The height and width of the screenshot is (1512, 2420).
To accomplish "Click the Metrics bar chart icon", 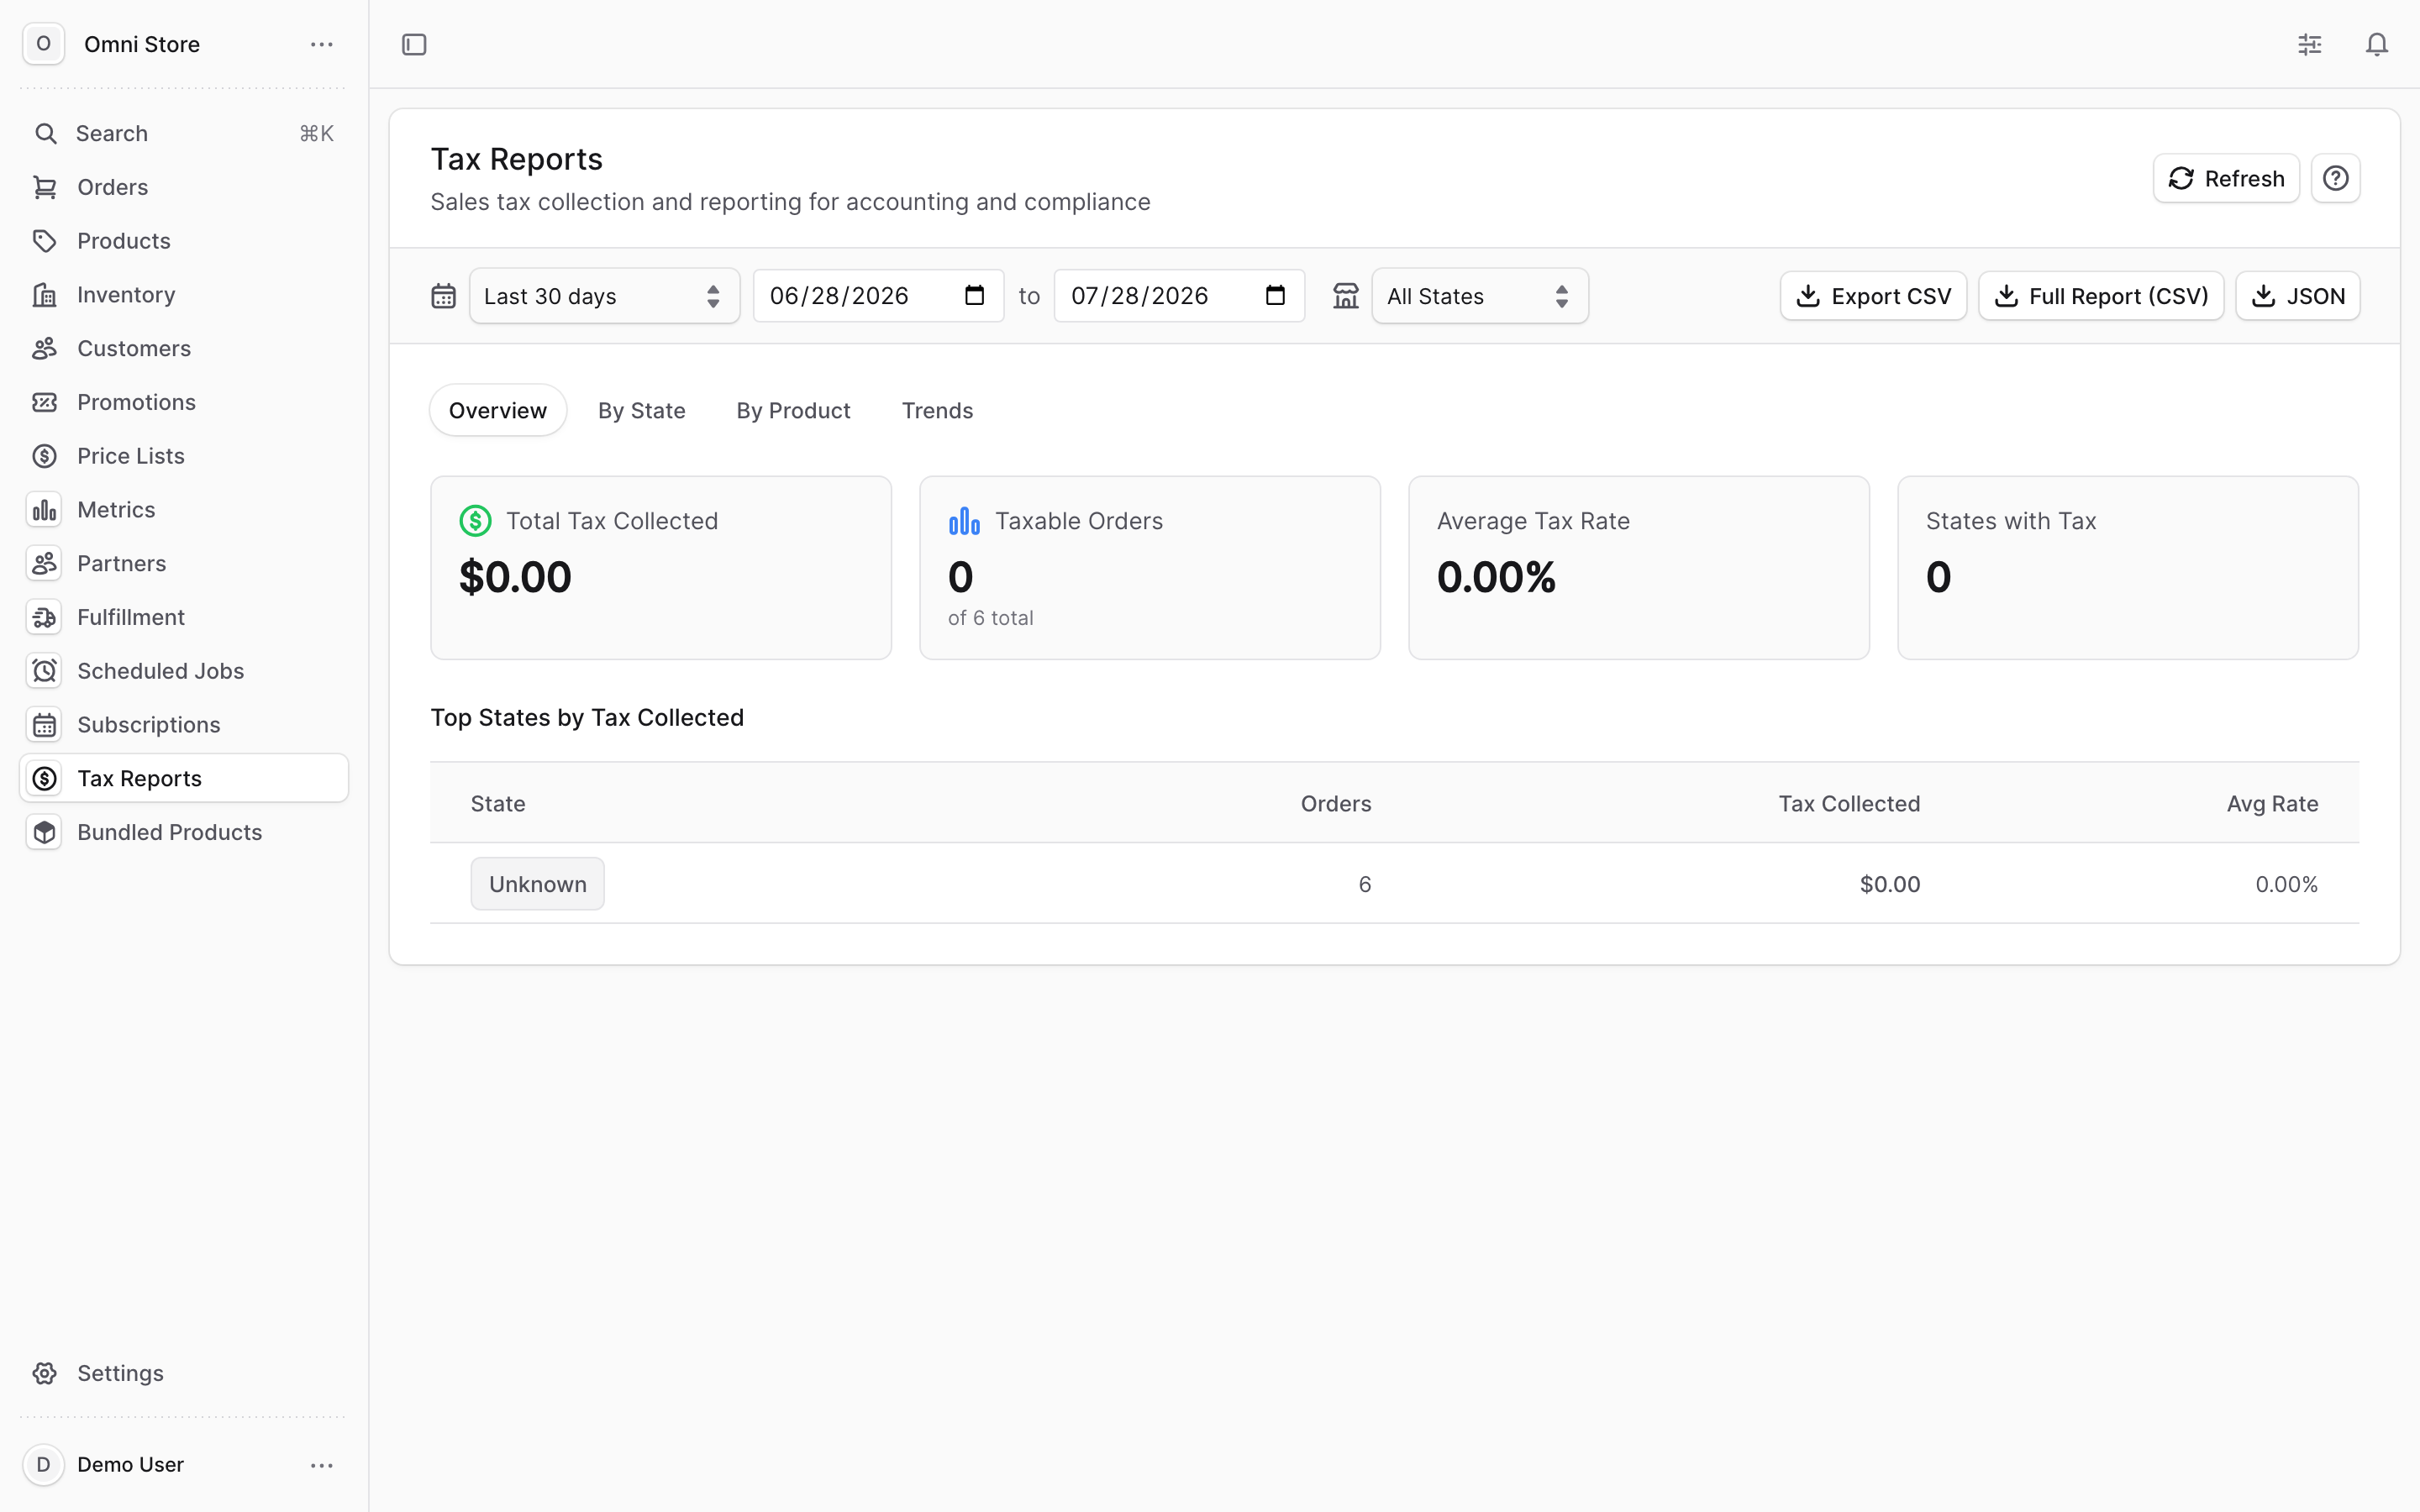I will click(x=44, y=510).
